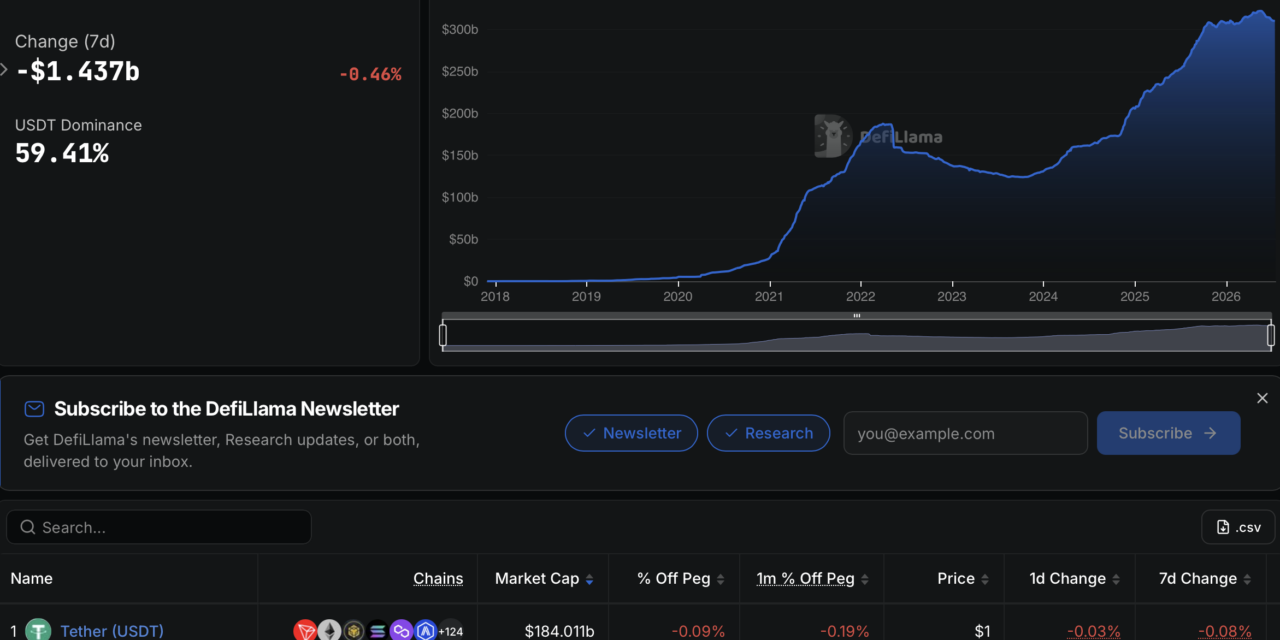This screenshot has height=640, width=1280.
Task: Click the envelope icon beside the newsletter heading
Action: [x=34, y=409]
